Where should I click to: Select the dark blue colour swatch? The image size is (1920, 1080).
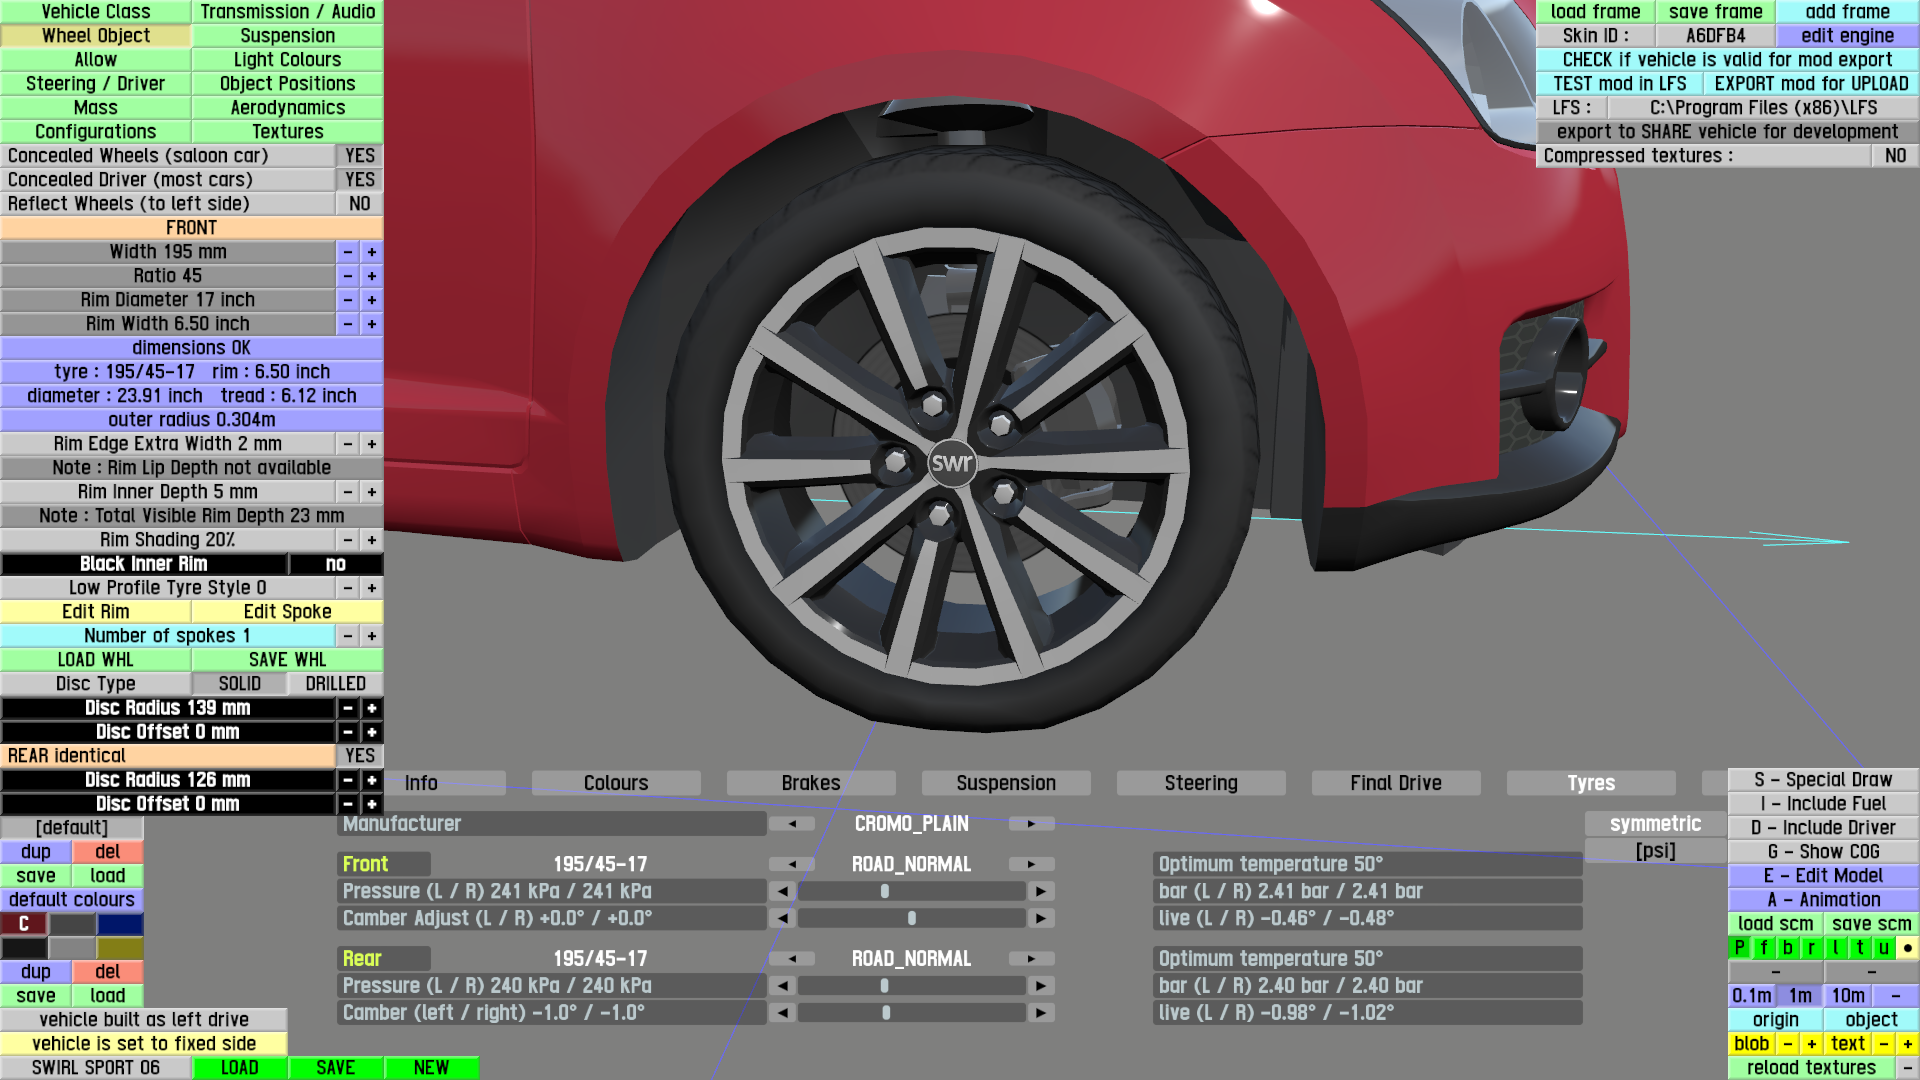tap(120, 924)
